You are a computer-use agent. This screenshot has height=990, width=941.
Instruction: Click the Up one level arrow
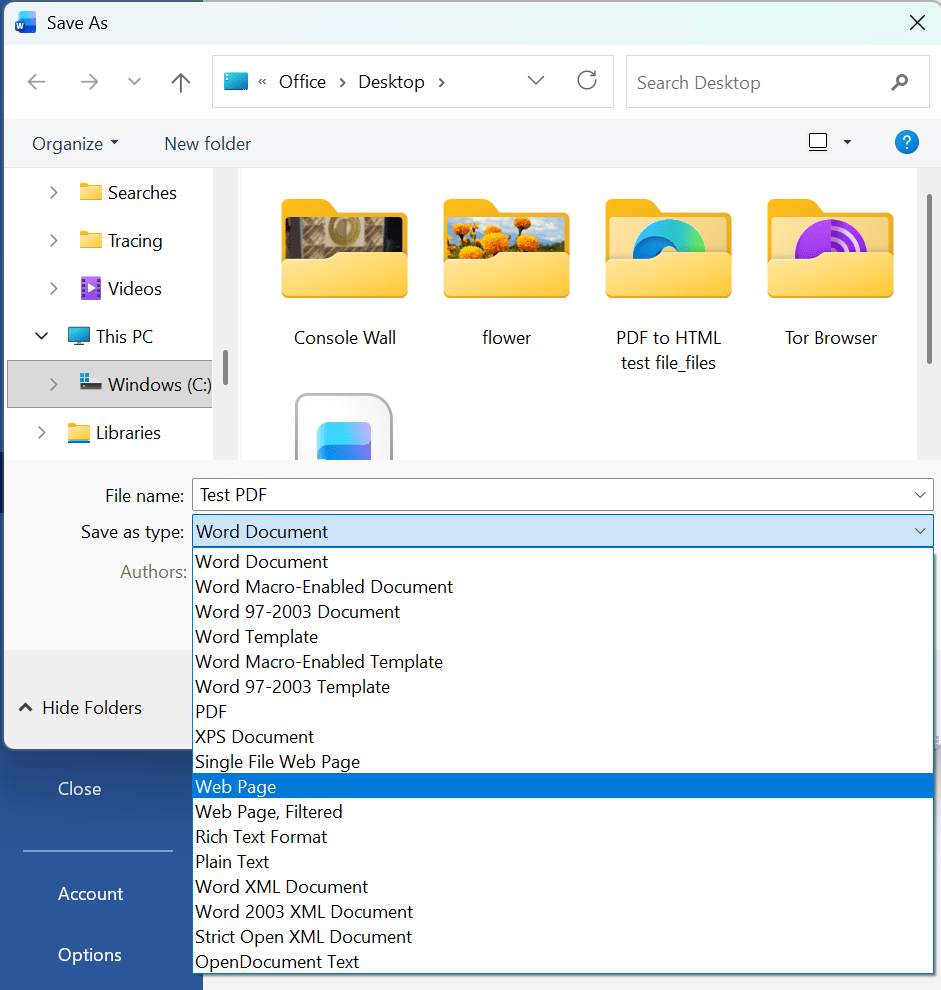180,82
